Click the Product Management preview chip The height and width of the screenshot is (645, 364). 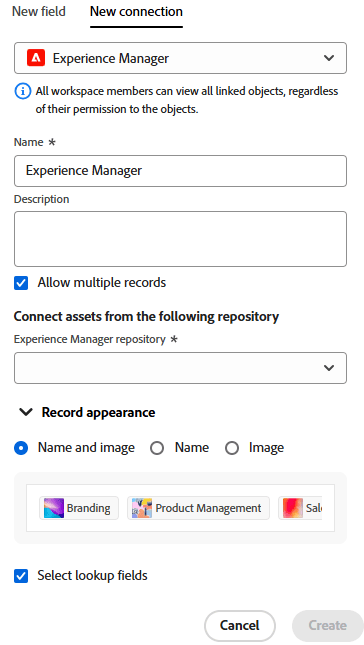(x=198, y=508)
